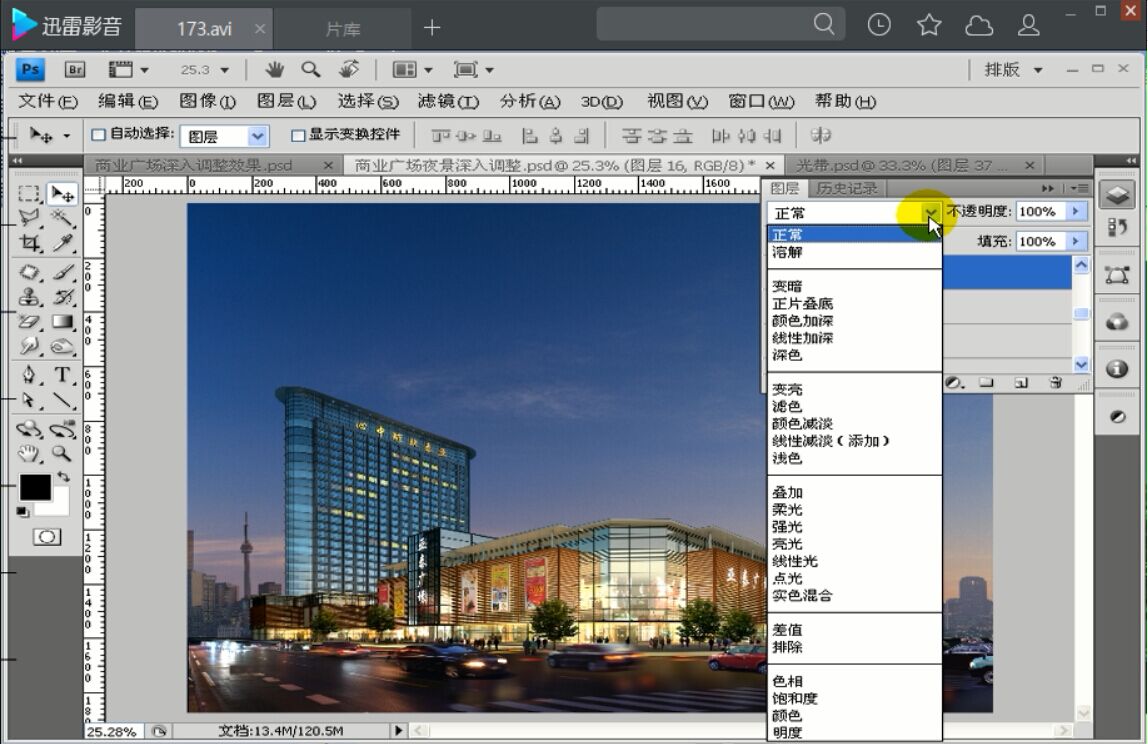Click the black foreground color swatch
Image resolution: width=1148 pixels, height=744 pixels.
click(x=34, y=486)
